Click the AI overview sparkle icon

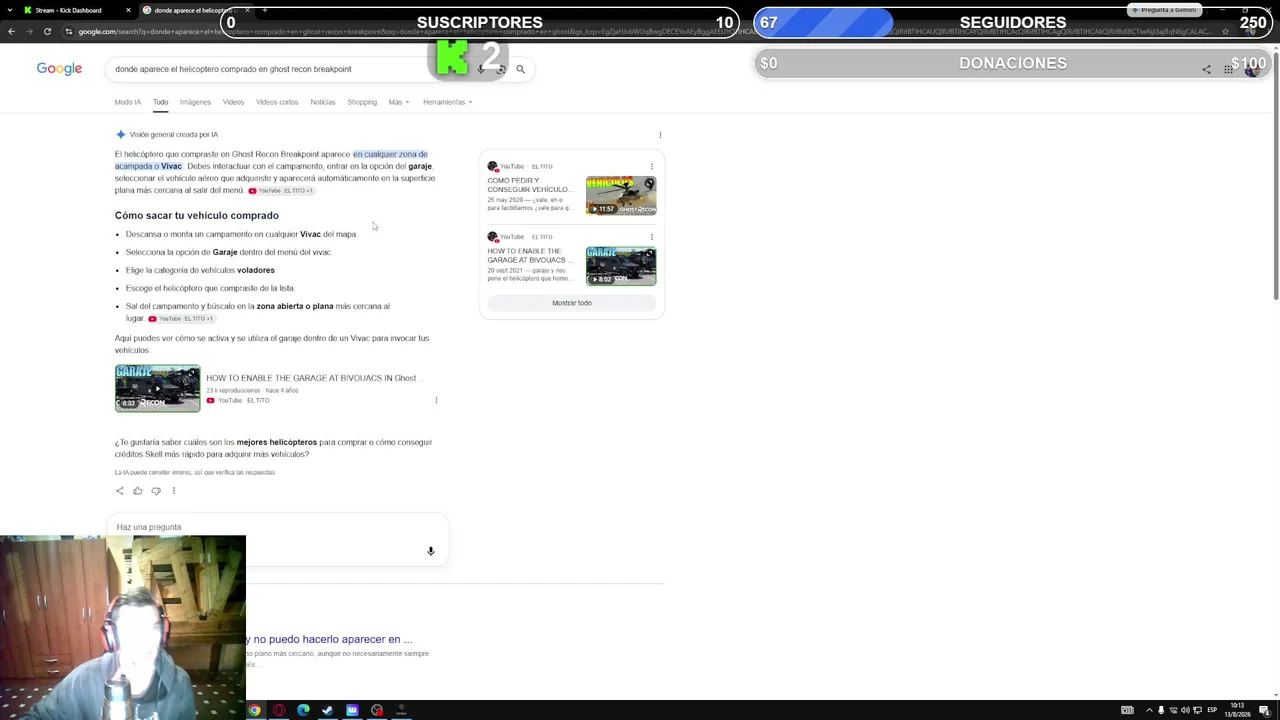[x=120, y=134]
